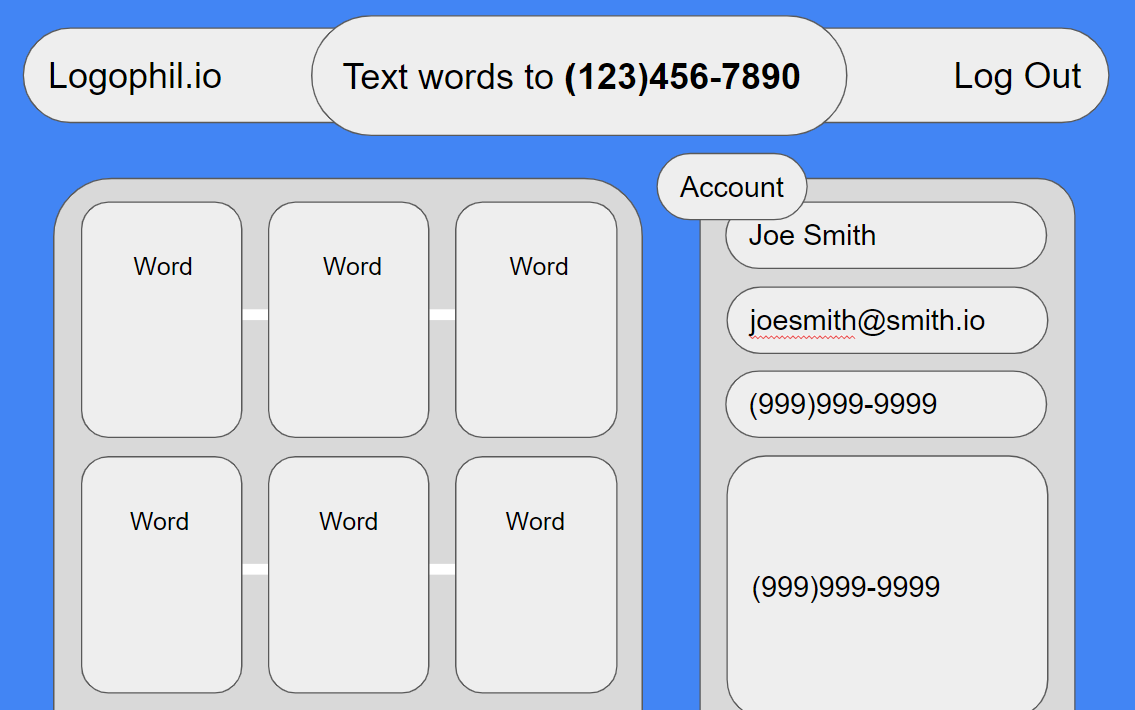The width and height of the screenshot is (1135, 710).
Task: Select the large (999)999-9999 text box
Action: point(886,585)
